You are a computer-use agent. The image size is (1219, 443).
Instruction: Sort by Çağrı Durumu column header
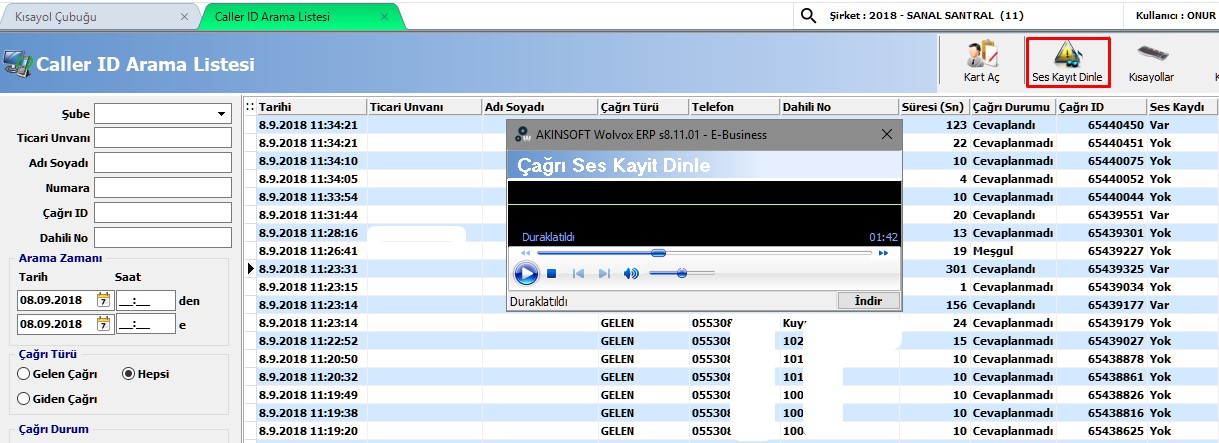[x=1012, y=107]
